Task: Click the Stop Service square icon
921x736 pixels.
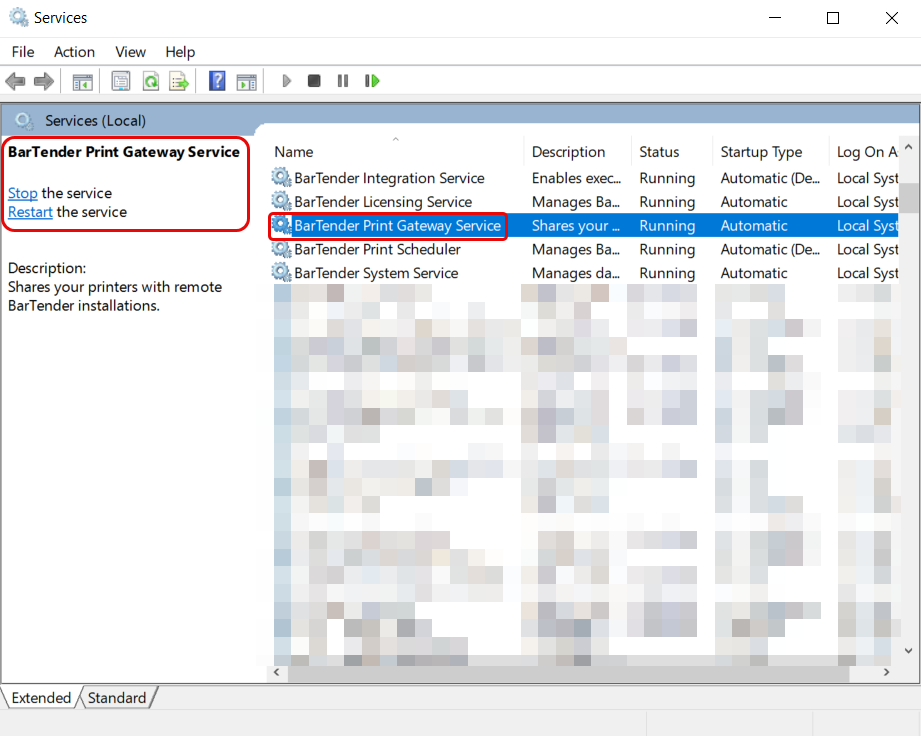Action: (314, 80)
